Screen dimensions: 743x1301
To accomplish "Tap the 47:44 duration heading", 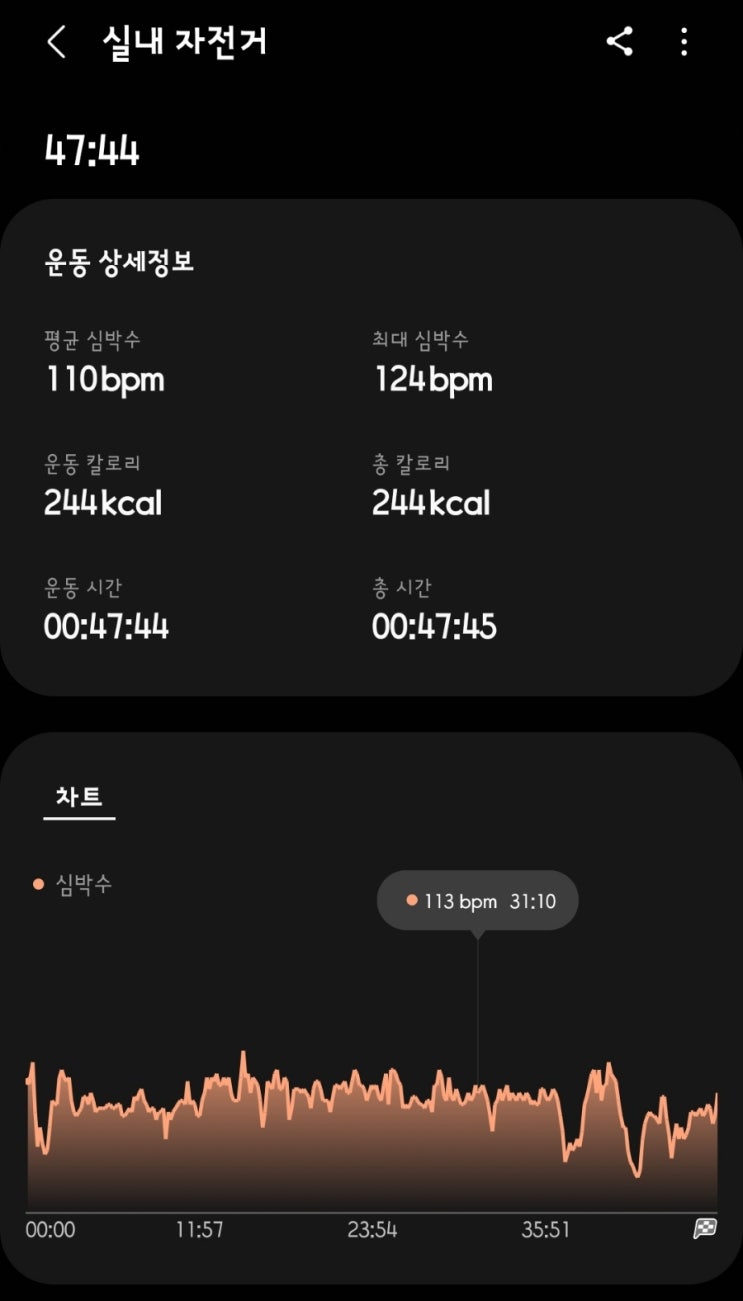I will [x=92, y=151].
